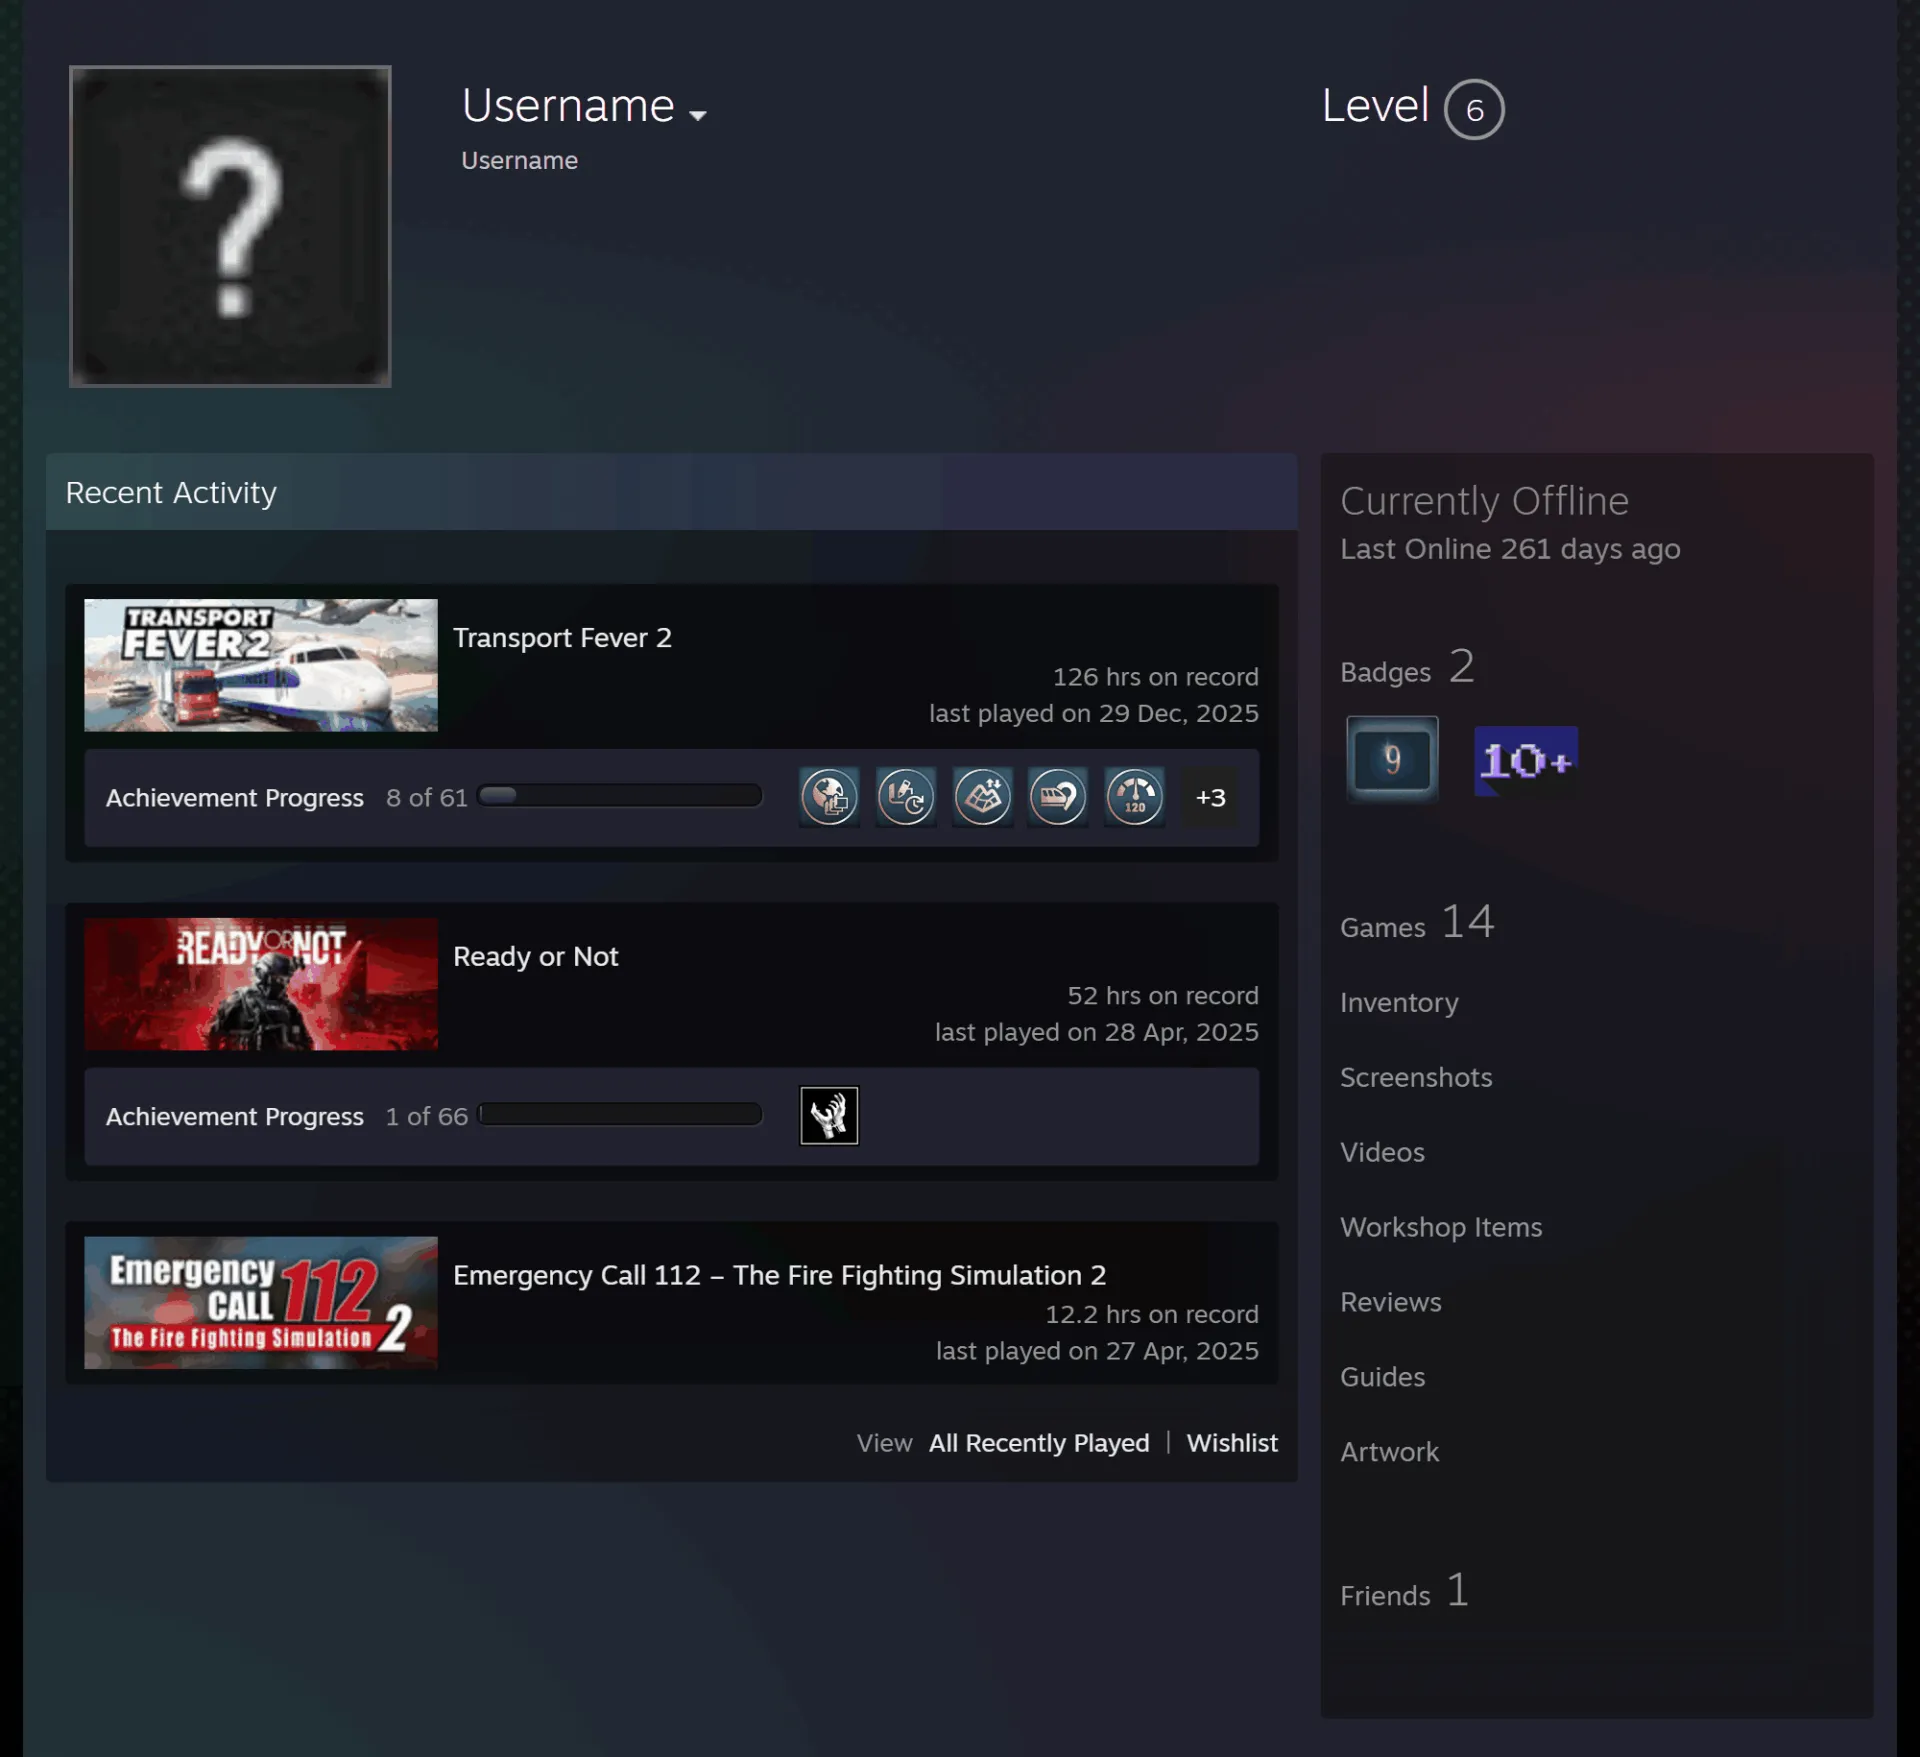This screenshot has height=1757, width=1920.
Task: Click 'last played on 28 Apr, 2025' text
Action: click(1097, 1032)
